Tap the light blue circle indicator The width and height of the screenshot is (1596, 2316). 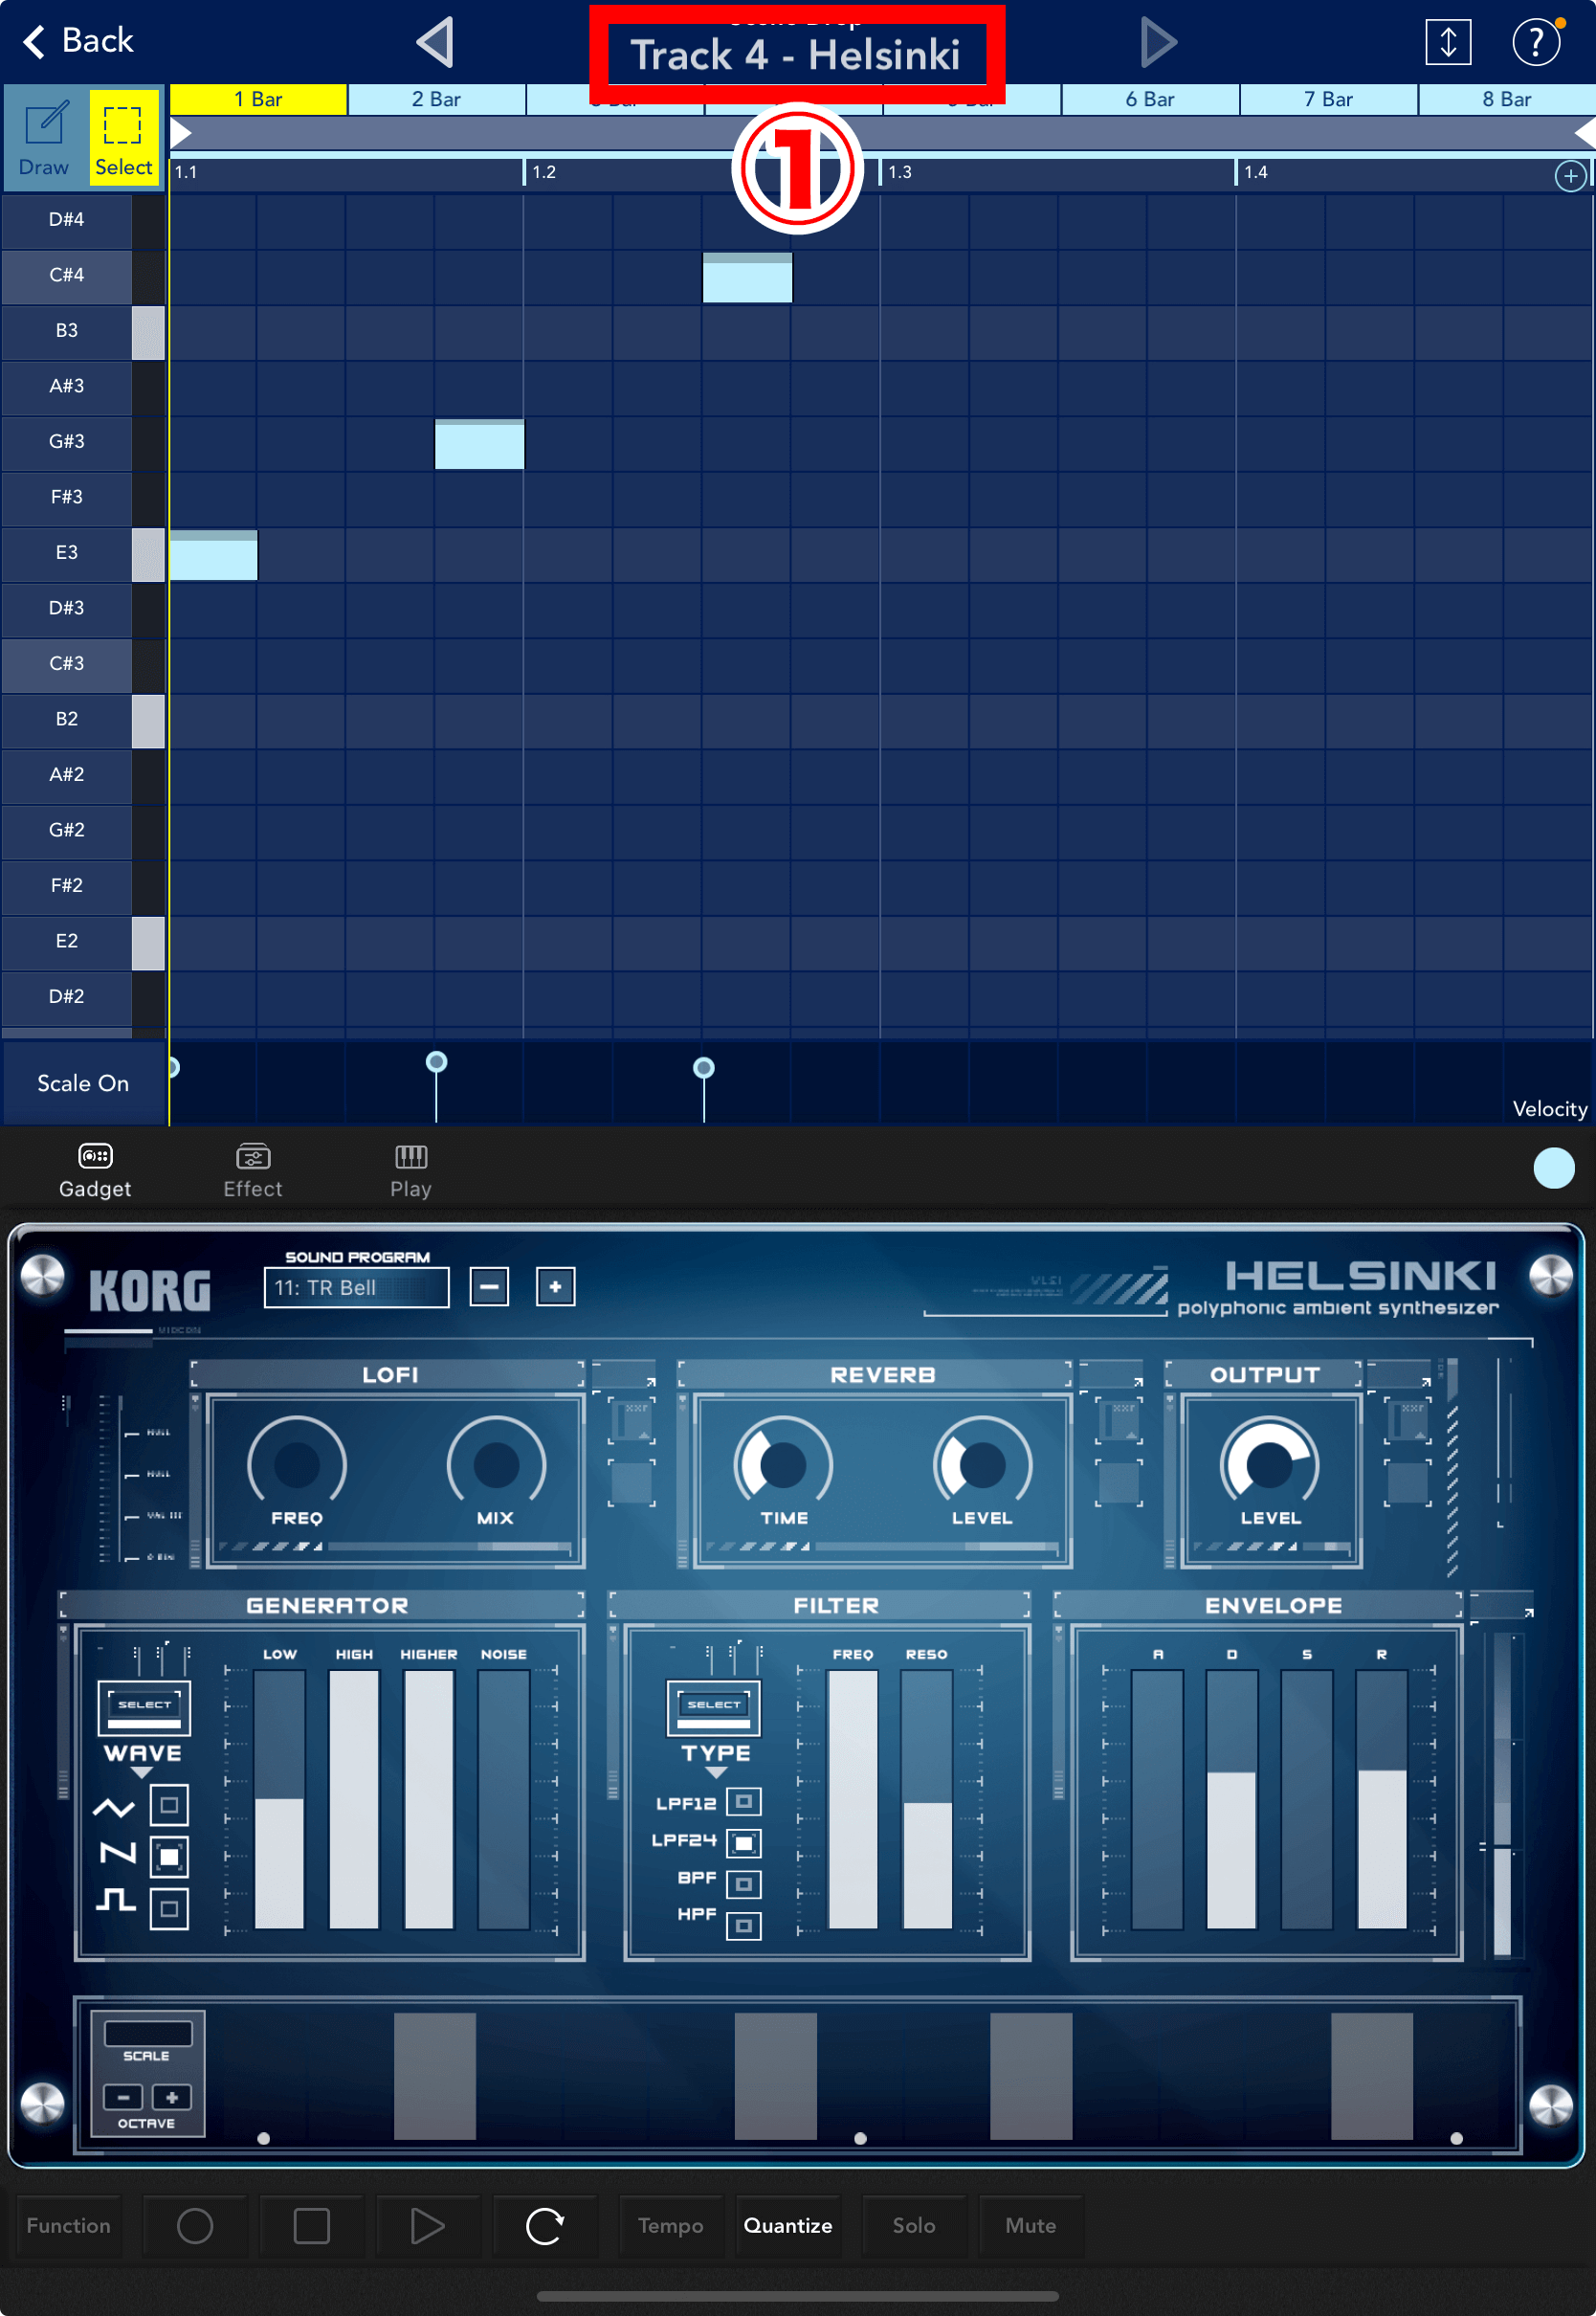tap(1553, 1168)
